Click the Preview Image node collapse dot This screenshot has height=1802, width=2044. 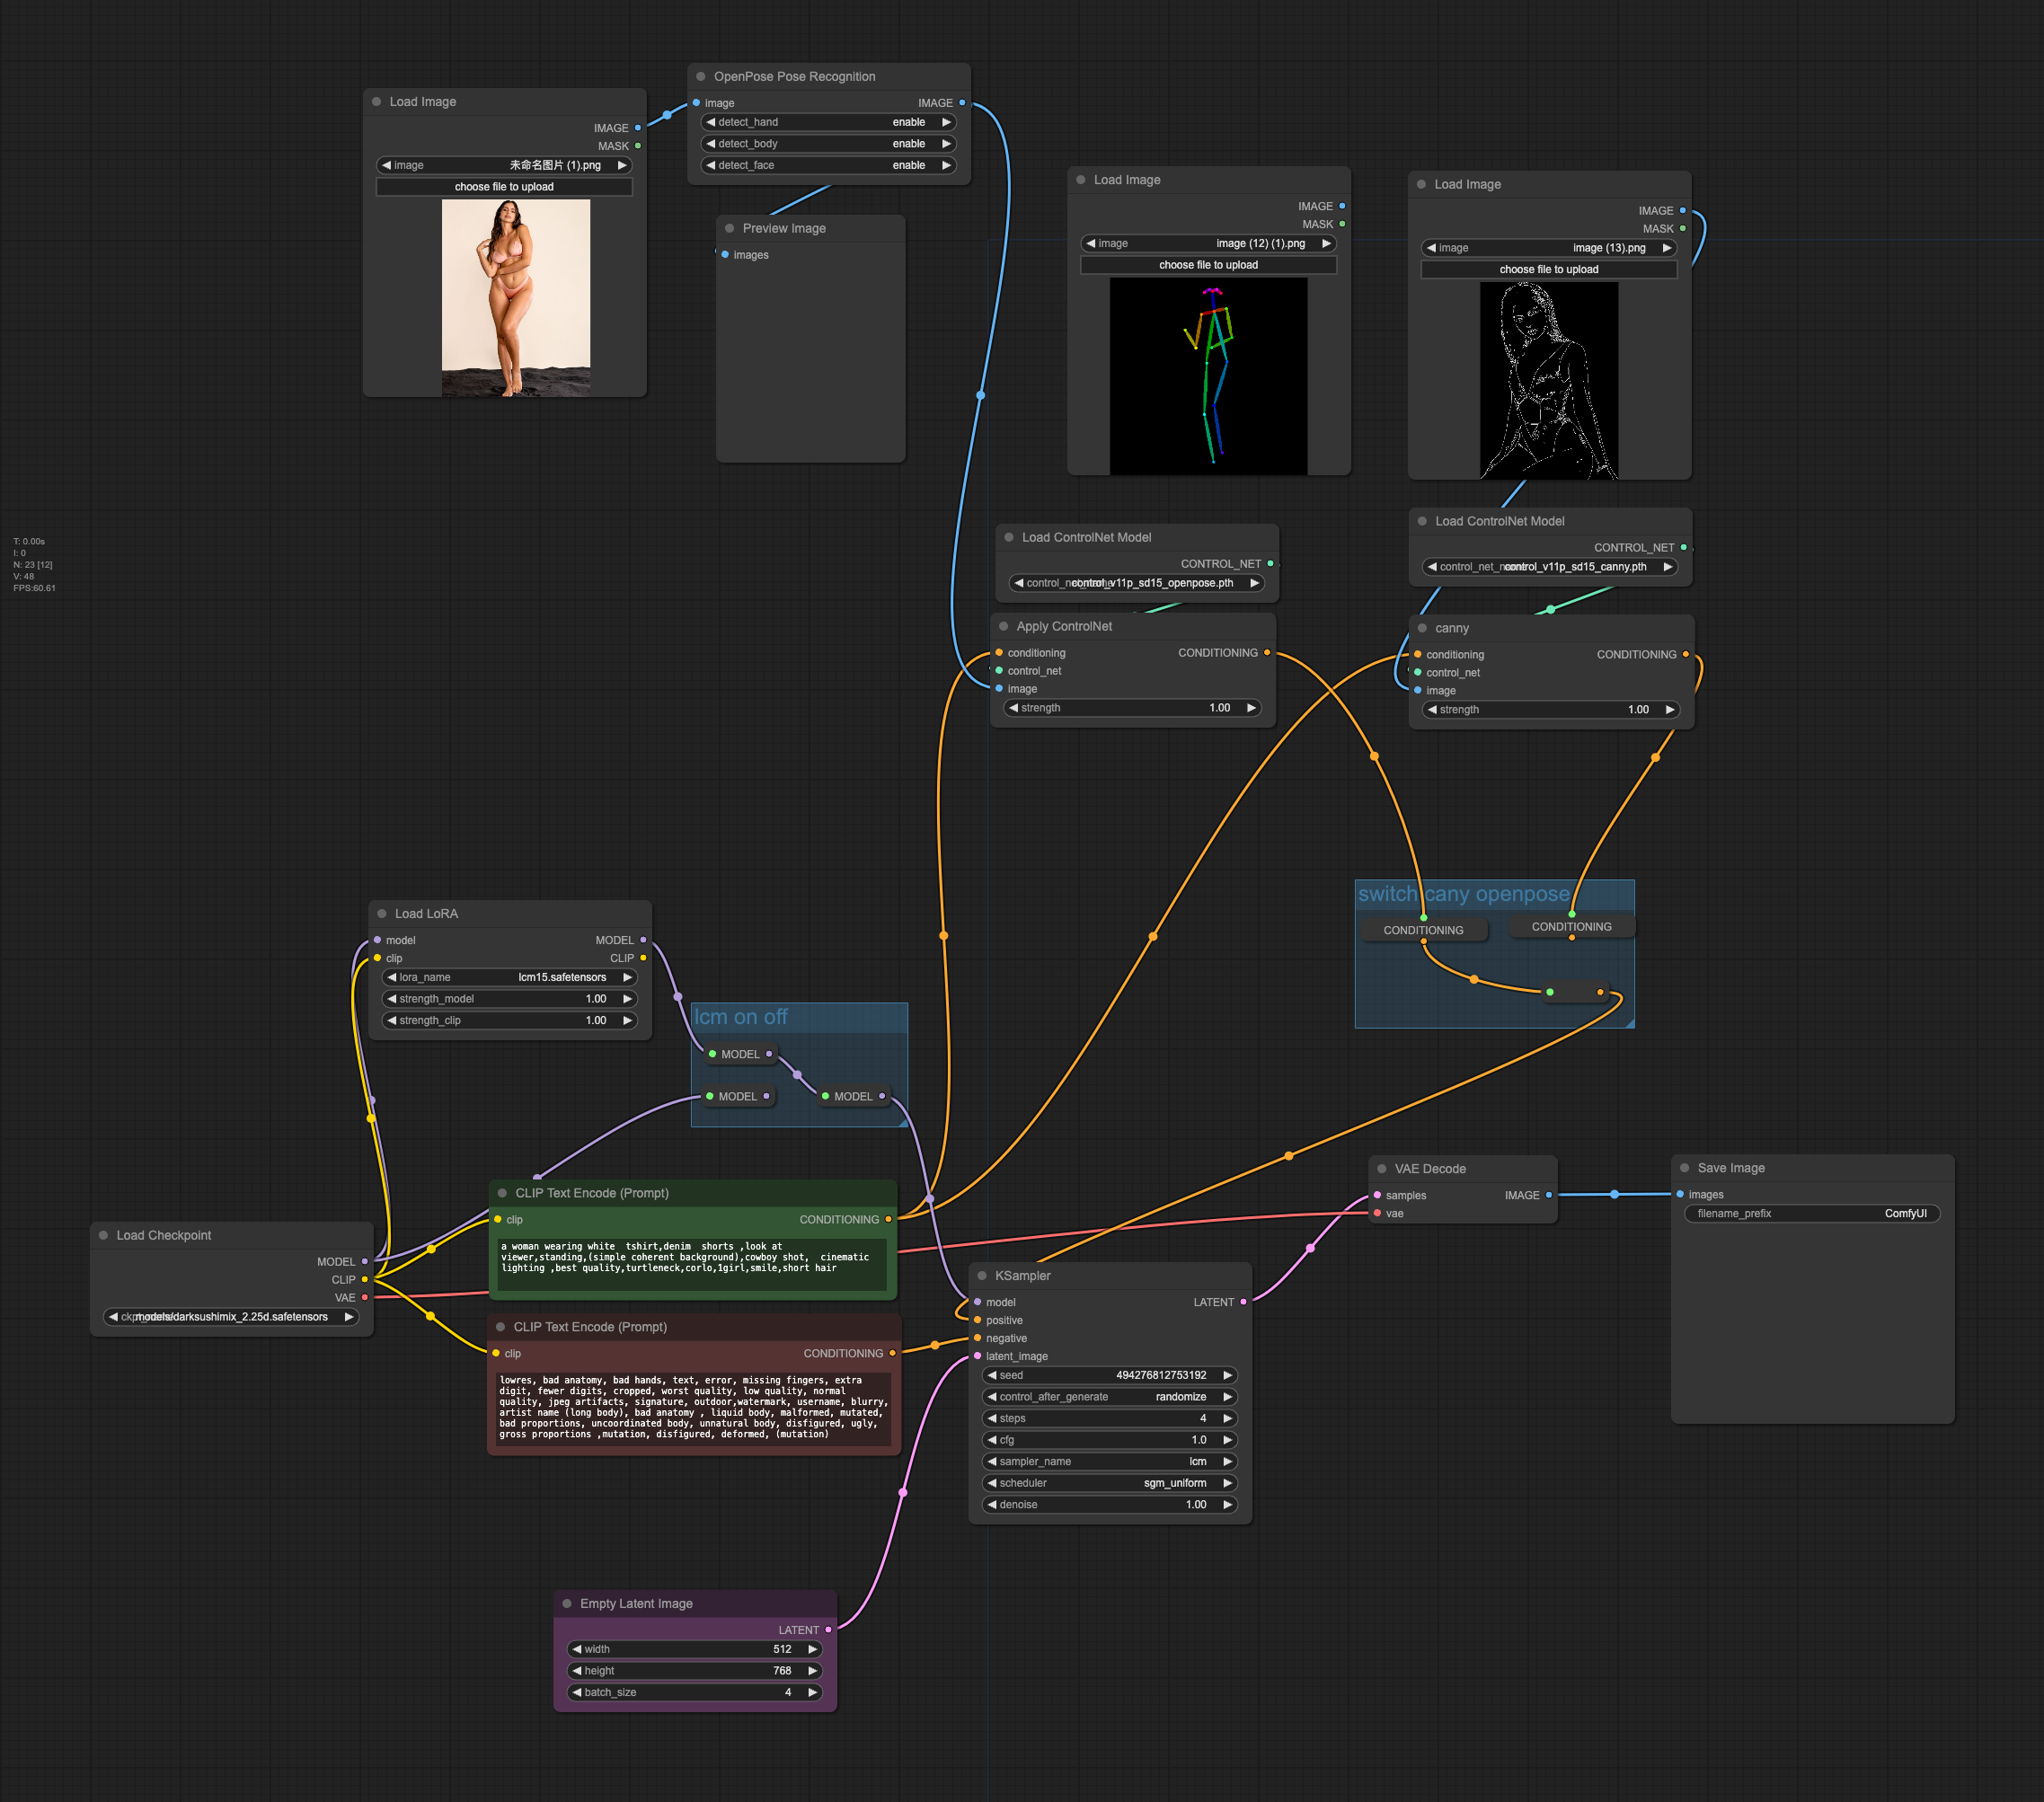point(730,229)
